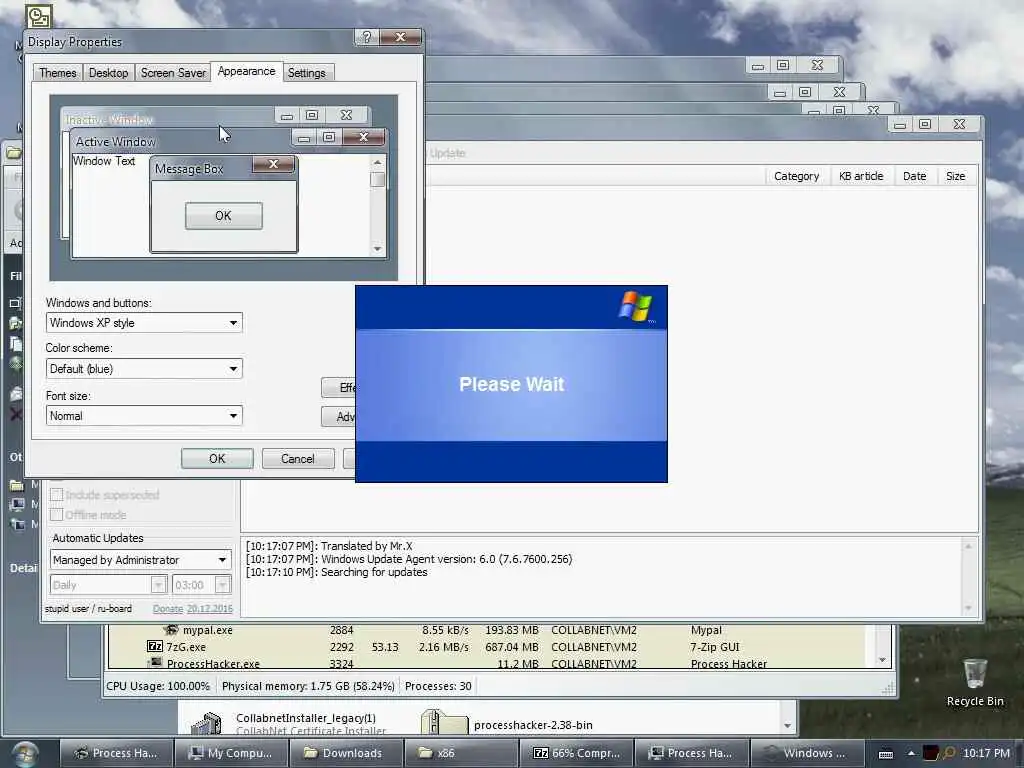Click the preview window scrollbar up arrow
This screenshot has height=768, width=1024.
coord(377,162)
